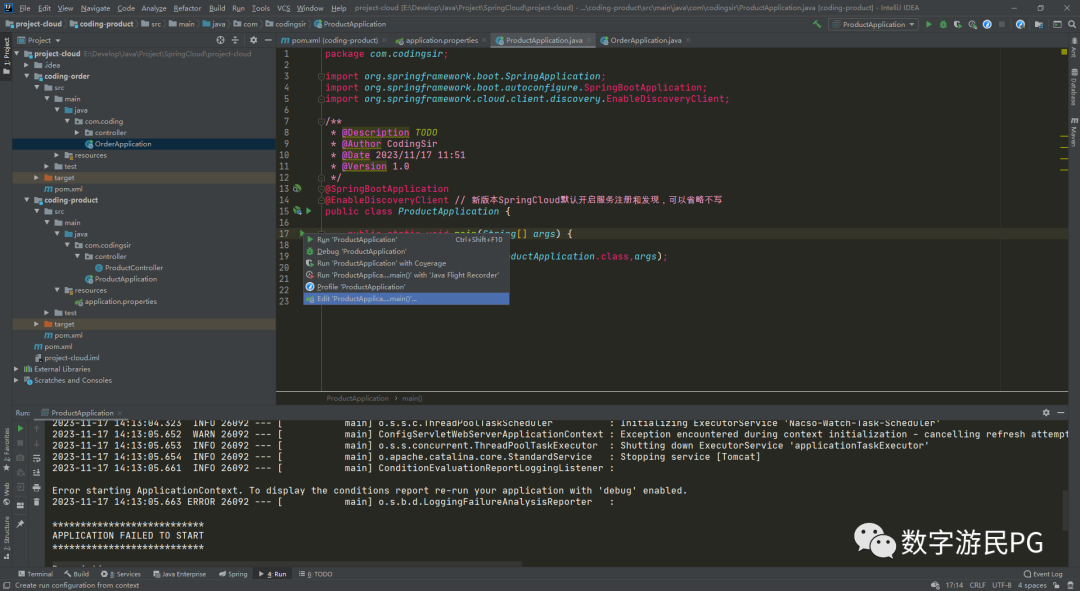The image size is (1080, 591).
Task: Click the locate-in-project target icon
Action: (x=220, y=40)
